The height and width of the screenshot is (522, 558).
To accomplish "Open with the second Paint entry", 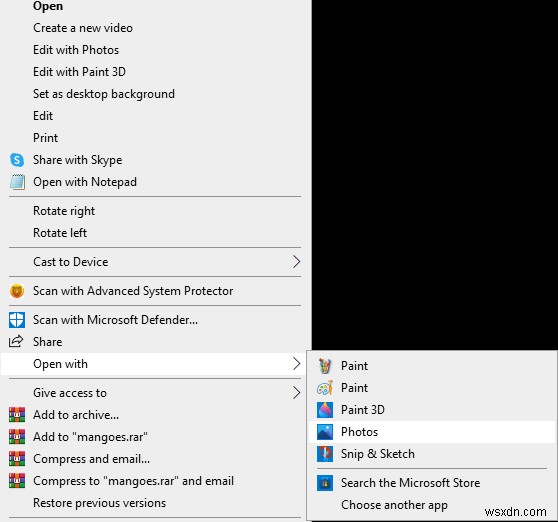I will 431,388.
